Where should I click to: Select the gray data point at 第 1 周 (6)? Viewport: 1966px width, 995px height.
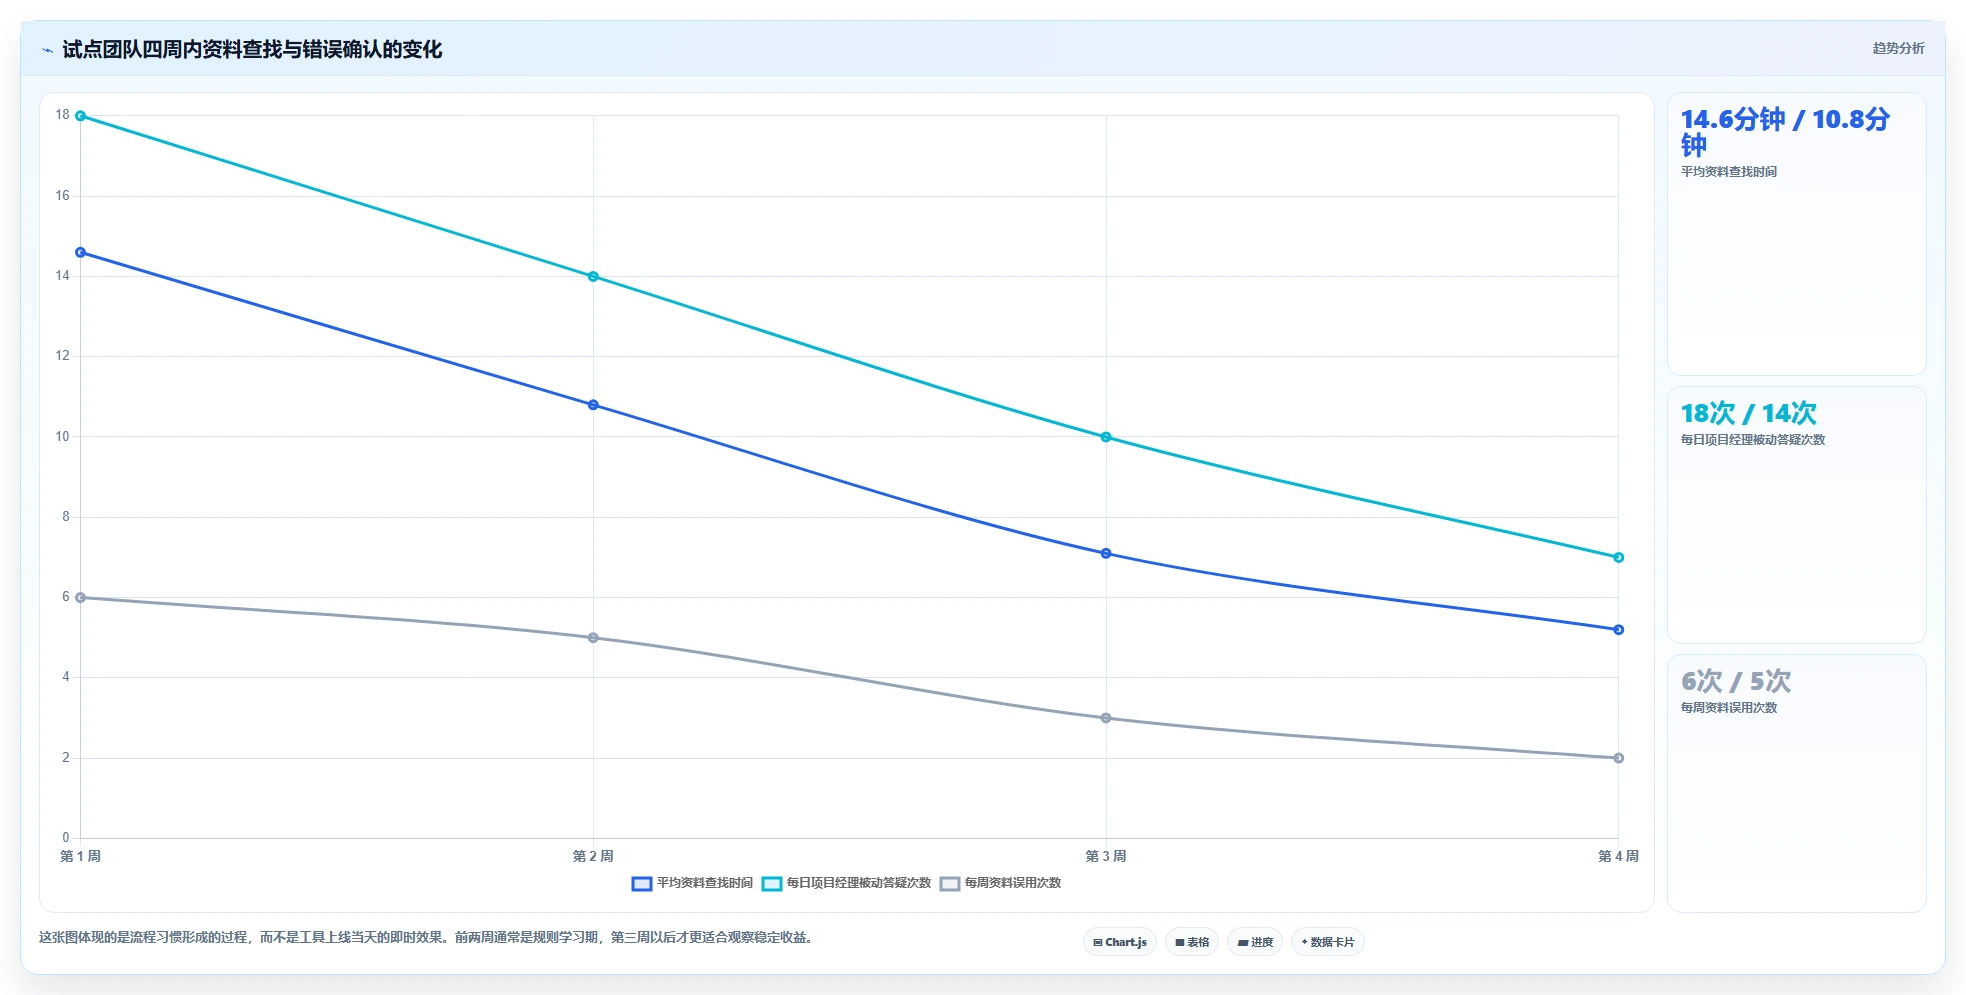(x=81, y=598)
